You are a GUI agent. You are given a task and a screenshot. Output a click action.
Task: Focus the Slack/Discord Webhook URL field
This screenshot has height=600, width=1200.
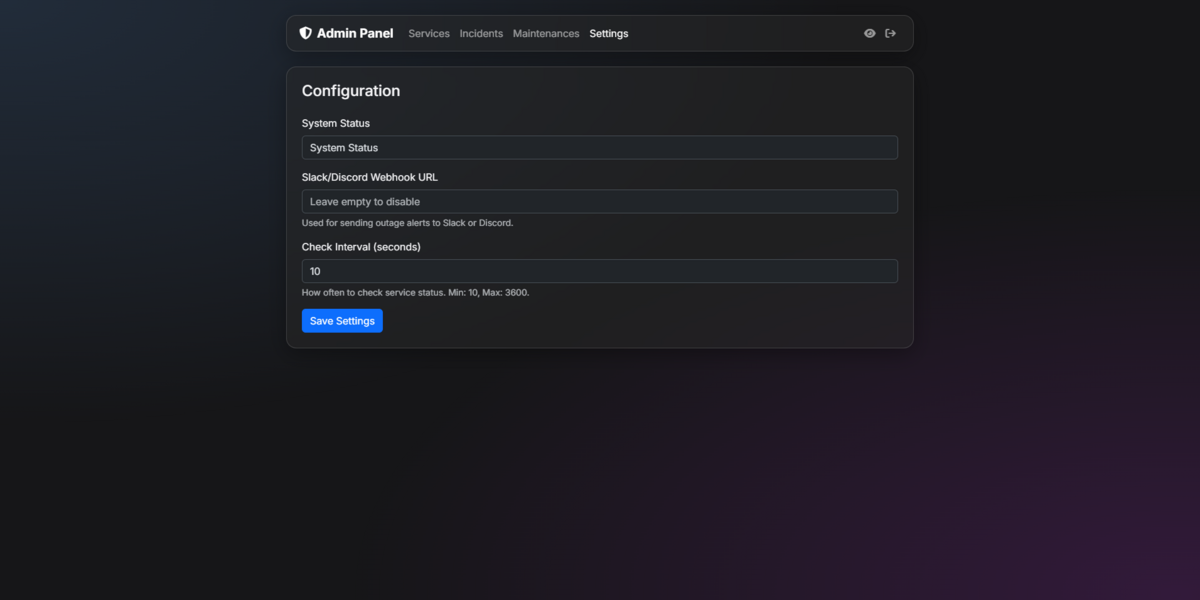pos(600,202)
